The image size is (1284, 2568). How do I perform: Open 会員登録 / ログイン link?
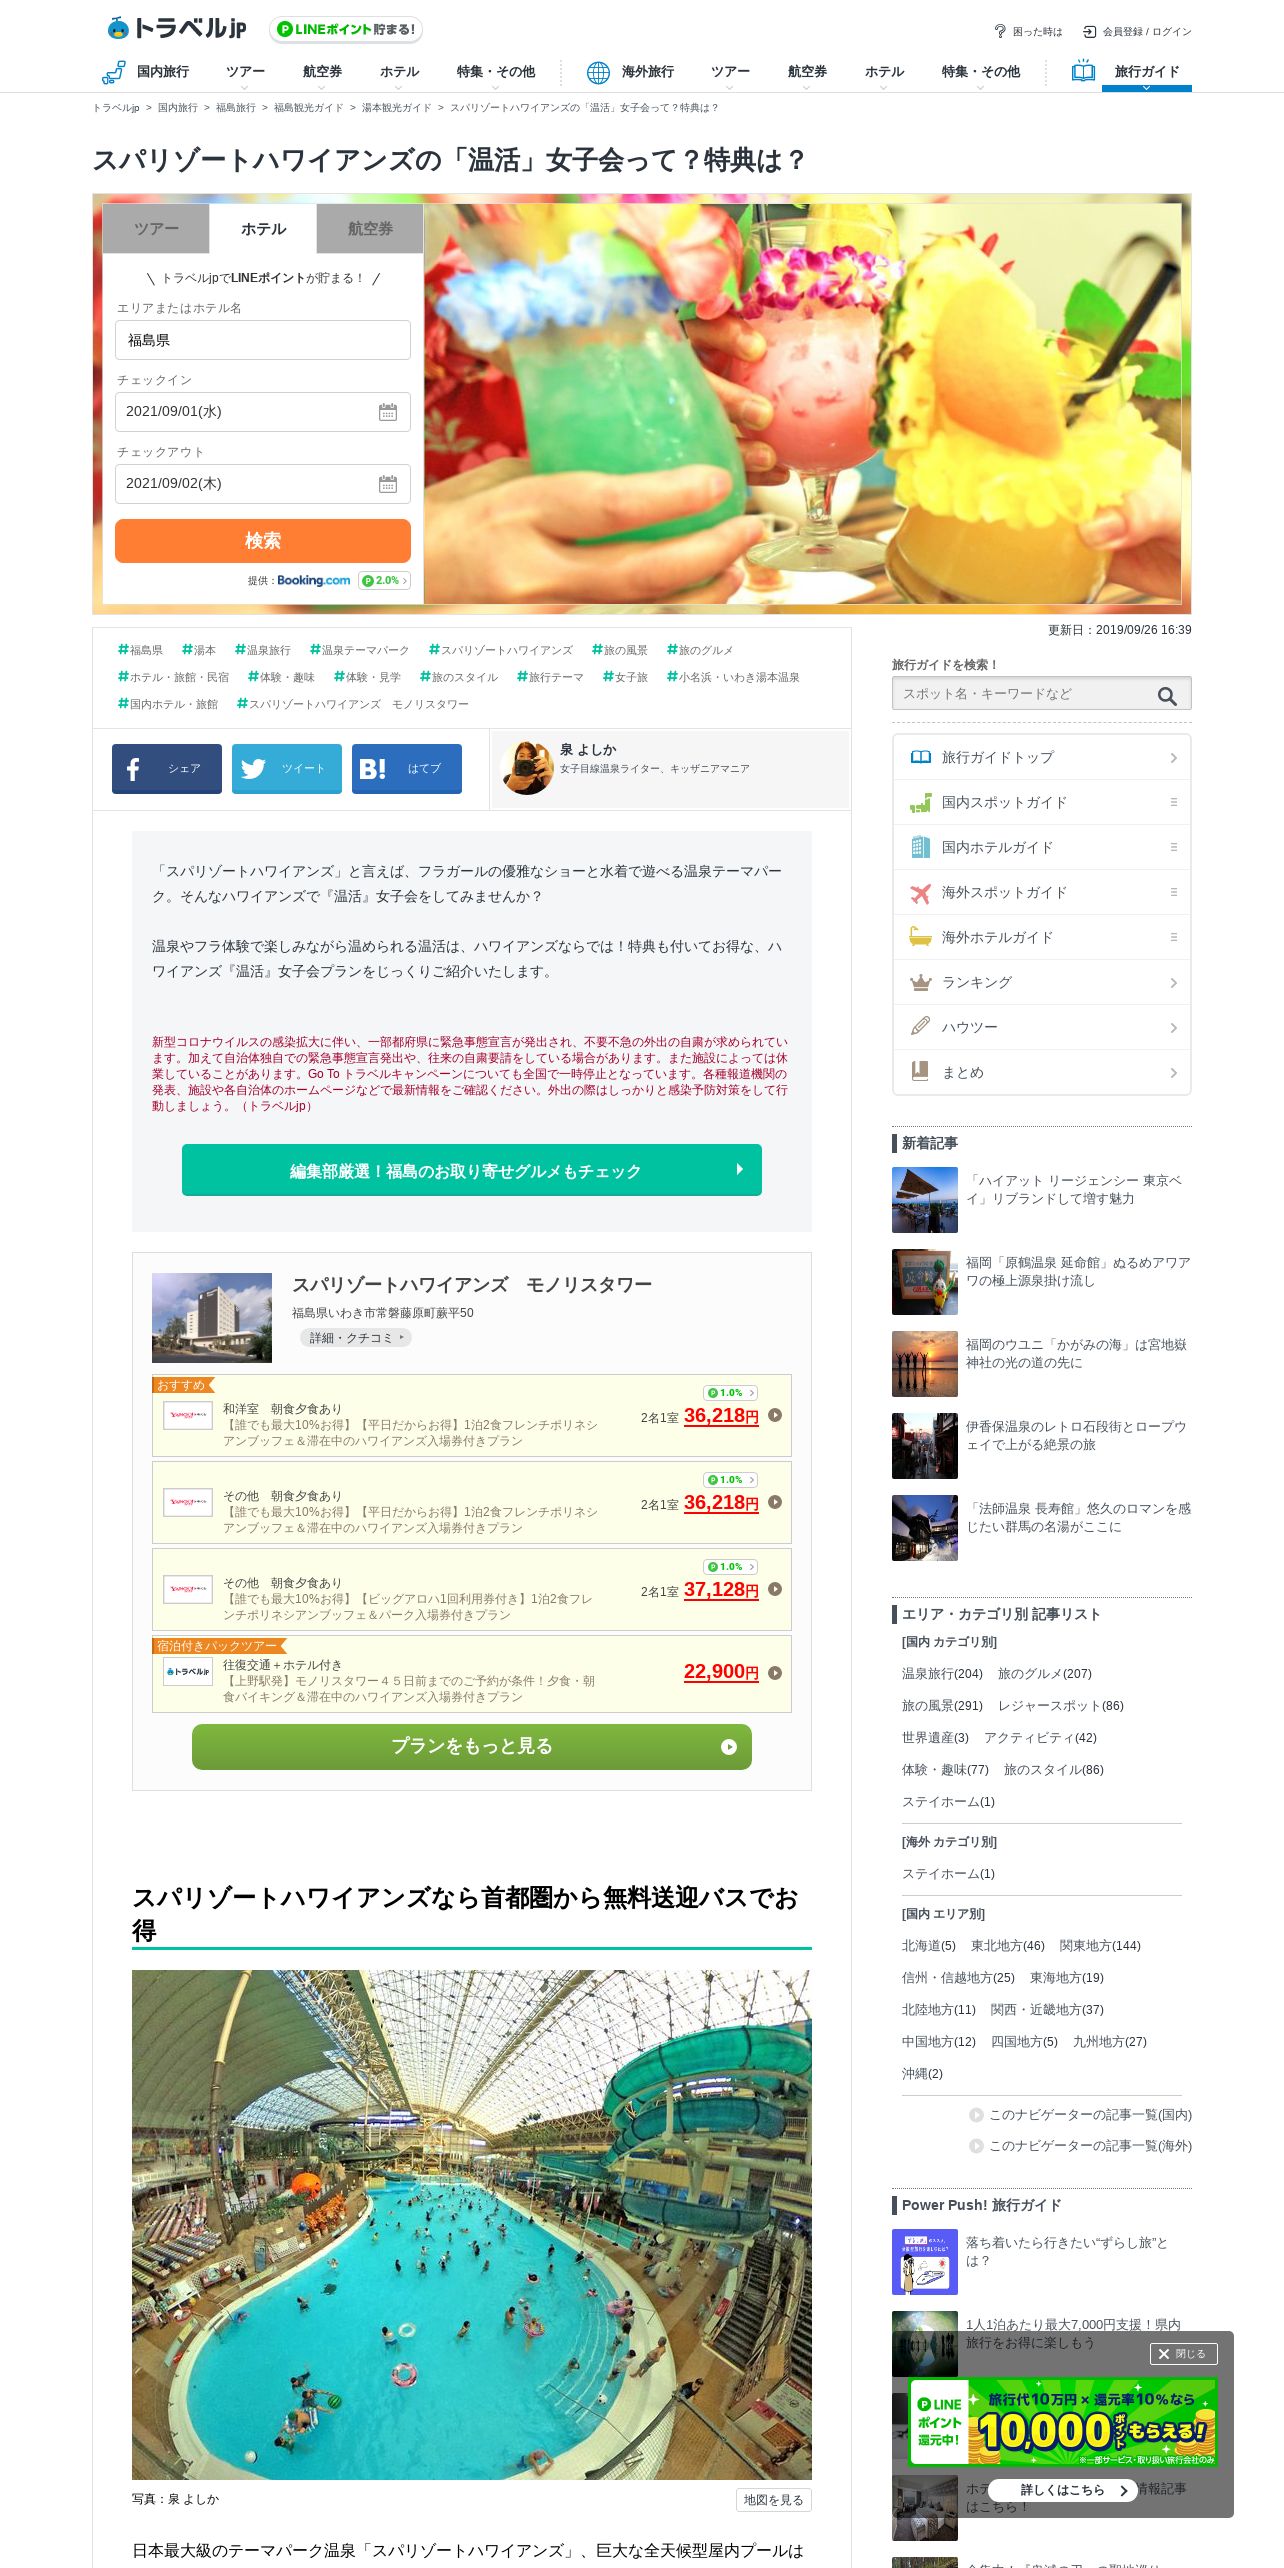(1138, 32)
